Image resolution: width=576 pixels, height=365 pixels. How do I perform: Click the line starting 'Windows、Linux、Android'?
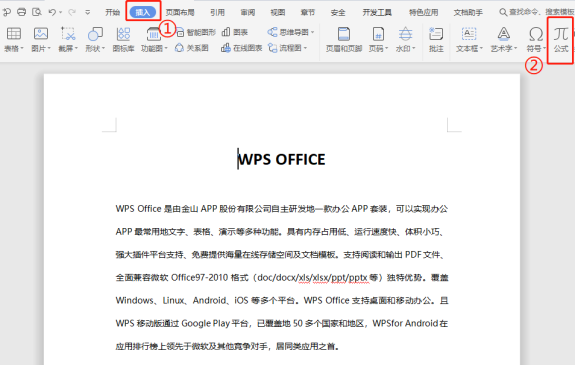tap(282, 301)
